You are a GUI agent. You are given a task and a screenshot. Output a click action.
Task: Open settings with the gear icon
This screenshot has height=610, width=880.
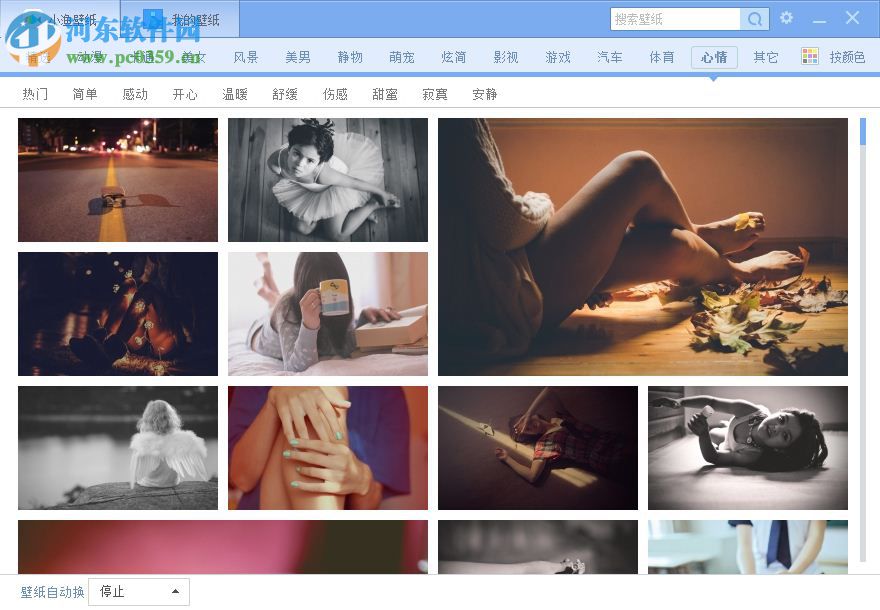pyautogui.click(x=787, y=18)
